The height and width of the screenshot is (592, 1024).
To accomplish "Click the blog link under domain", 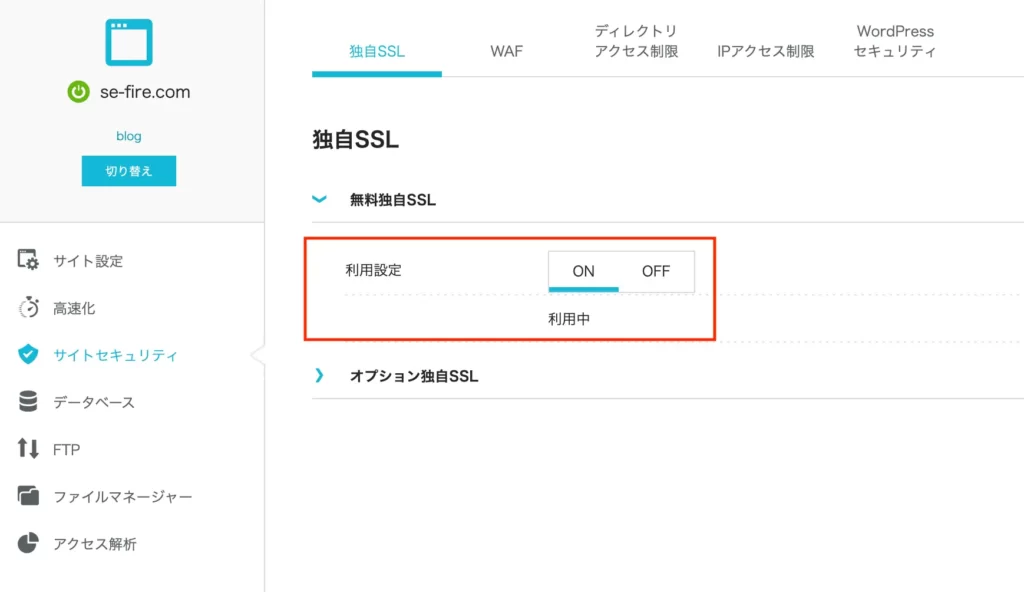I will [129, 136].
